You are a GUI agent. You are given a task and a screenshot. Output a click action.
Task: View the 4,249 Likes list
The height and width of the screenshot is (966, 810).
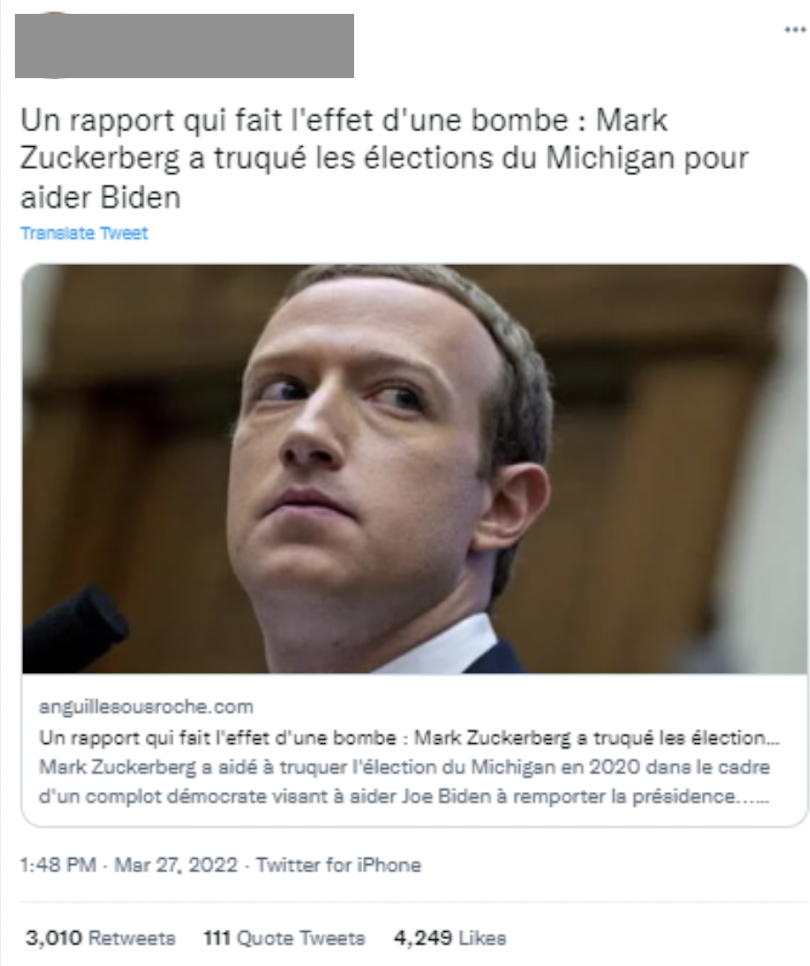(450, 938)
